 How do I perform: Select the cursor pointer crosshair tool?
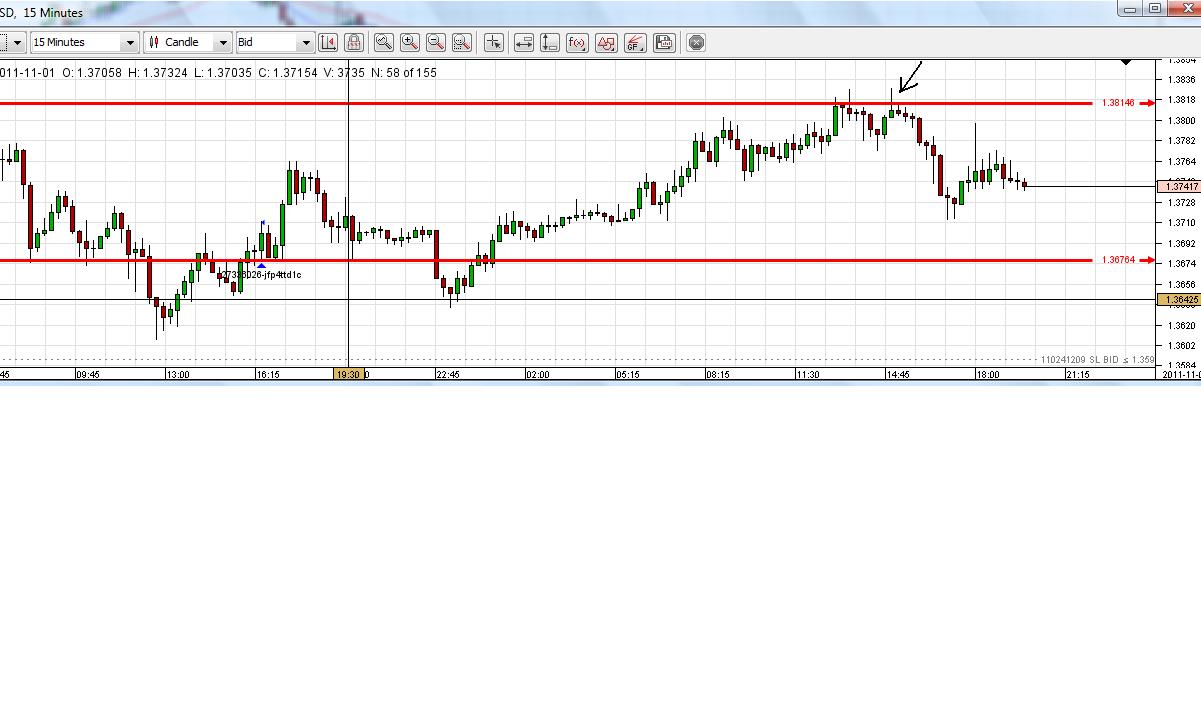(x=493, y=42)
